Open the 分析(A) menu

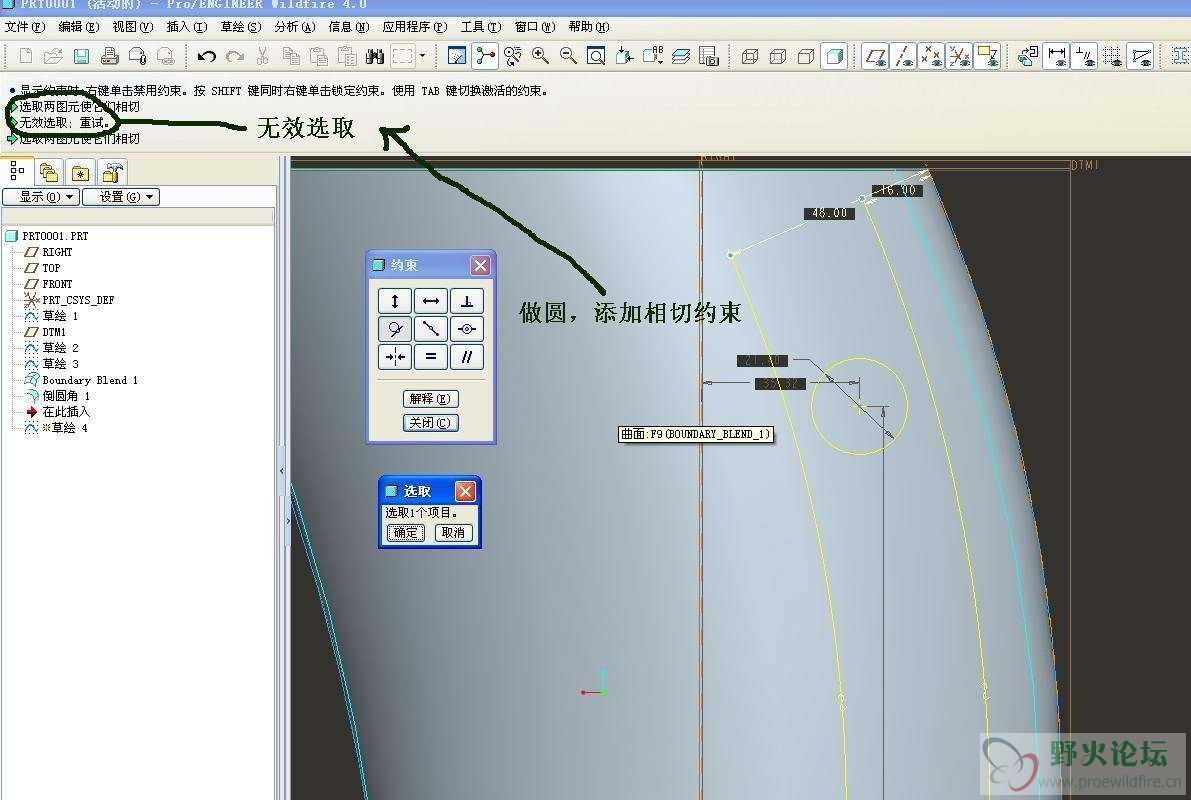click(295, 27)
